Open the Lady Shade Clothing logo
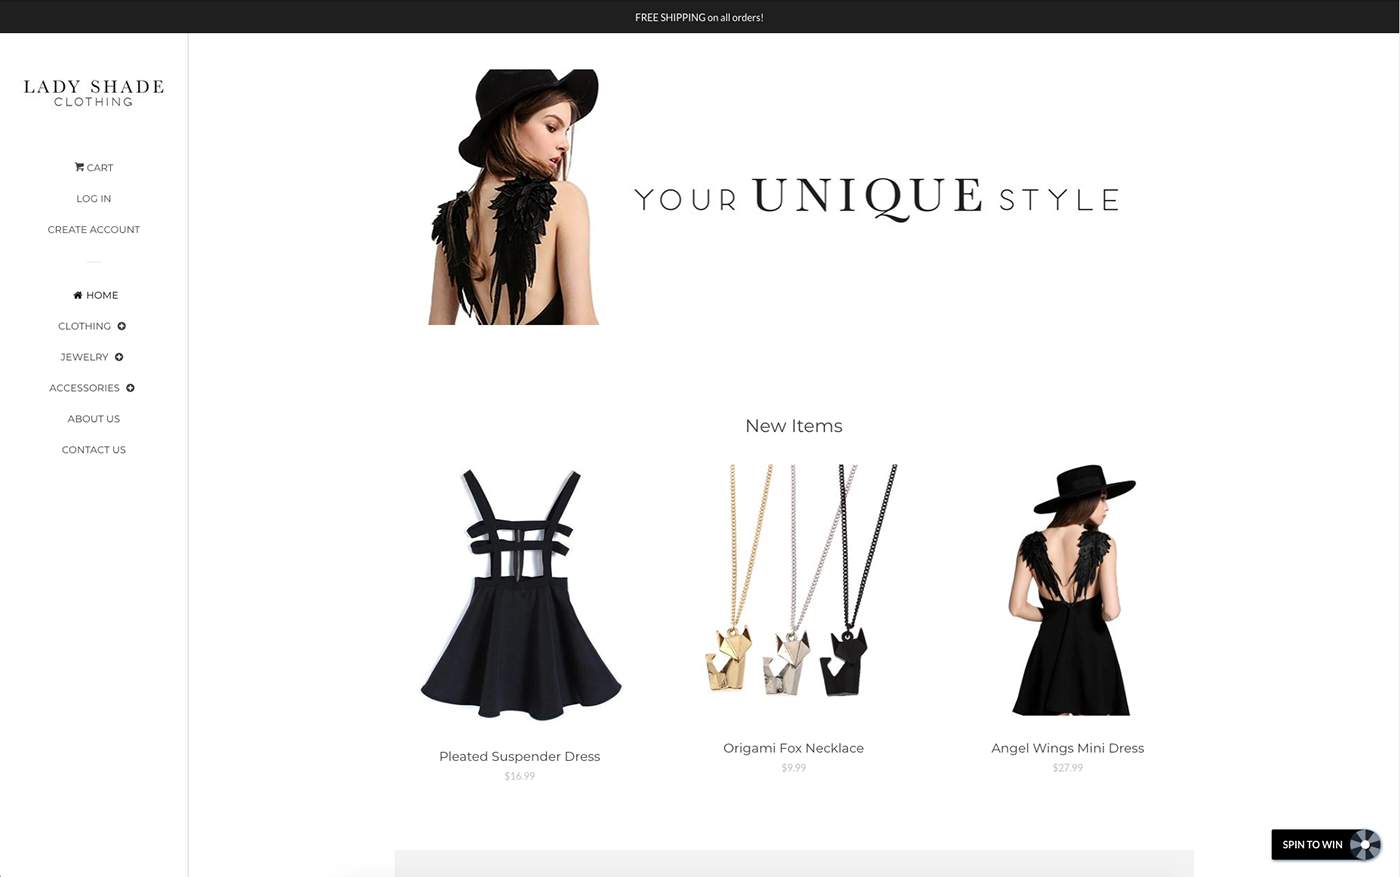Image resolution: width=1400 pixels, height=877 pixels. click(94, 92)
